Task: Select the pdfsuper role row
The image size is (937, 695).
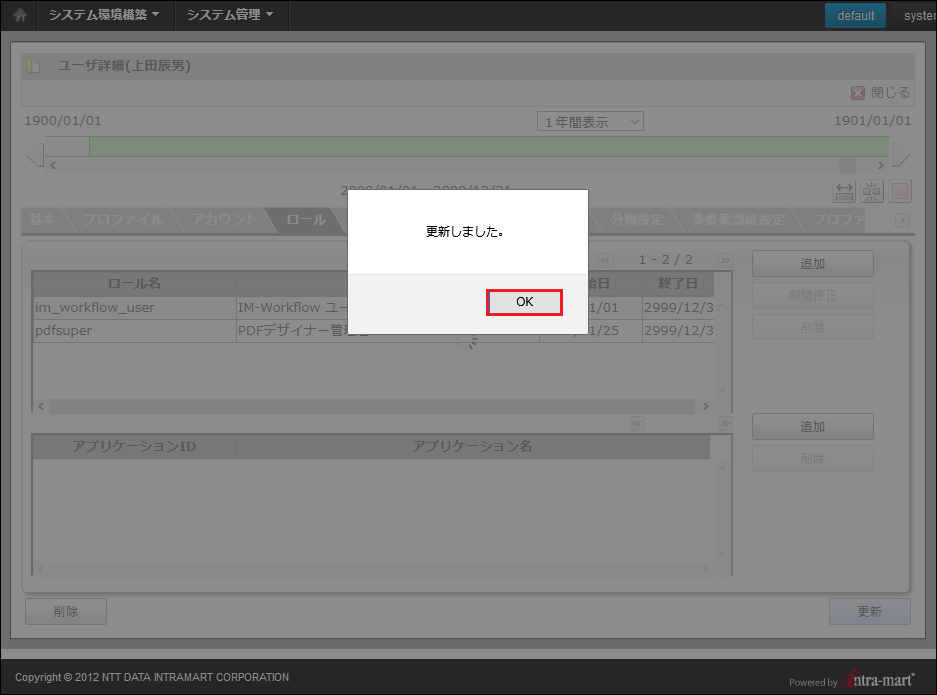Action: [373, 330]
